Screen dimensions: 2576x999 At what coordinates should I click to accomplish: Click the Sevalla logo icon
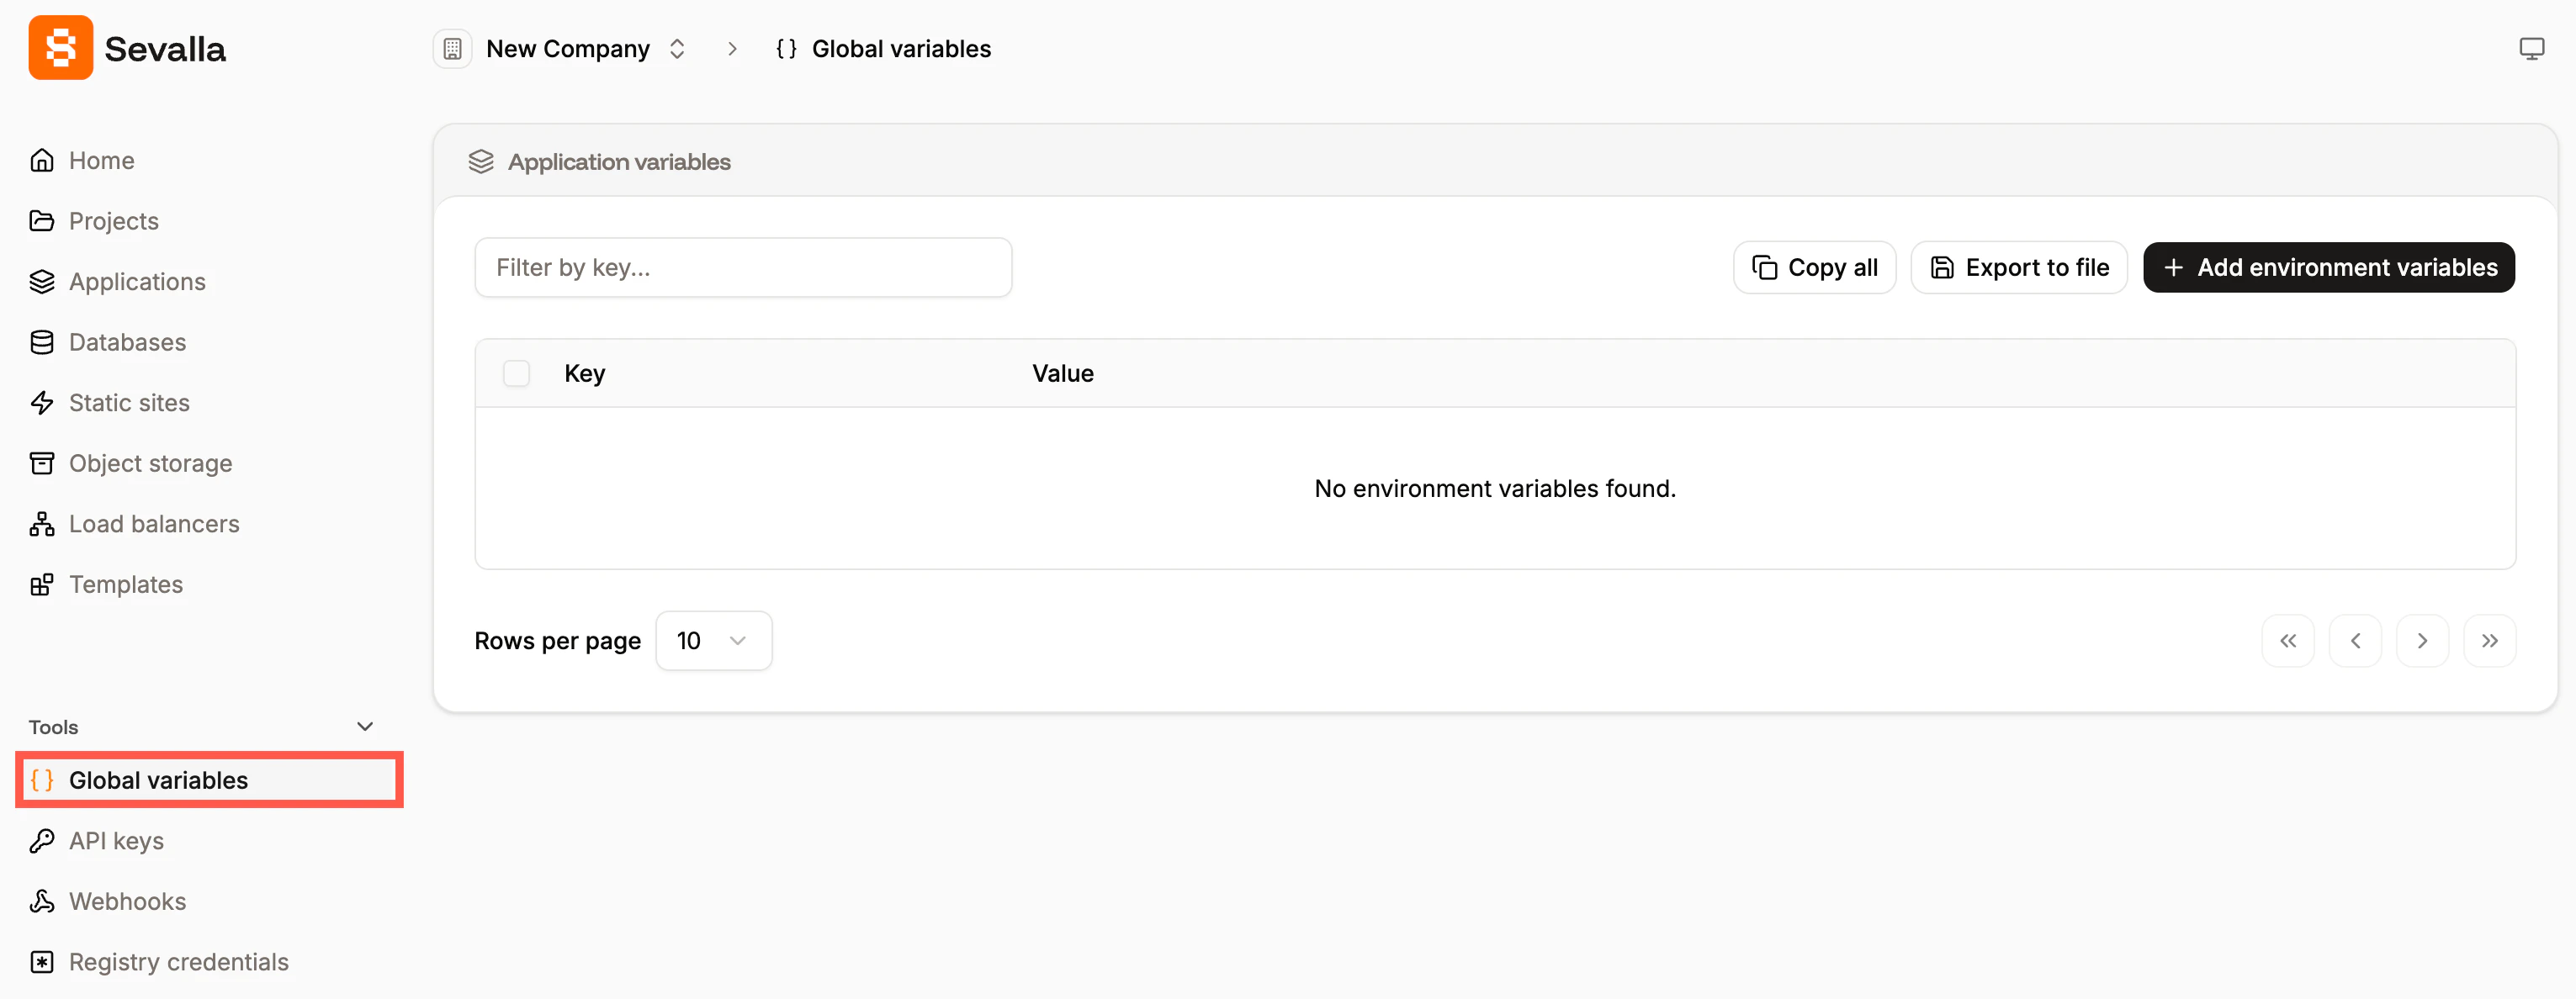[x=60, y=47]
